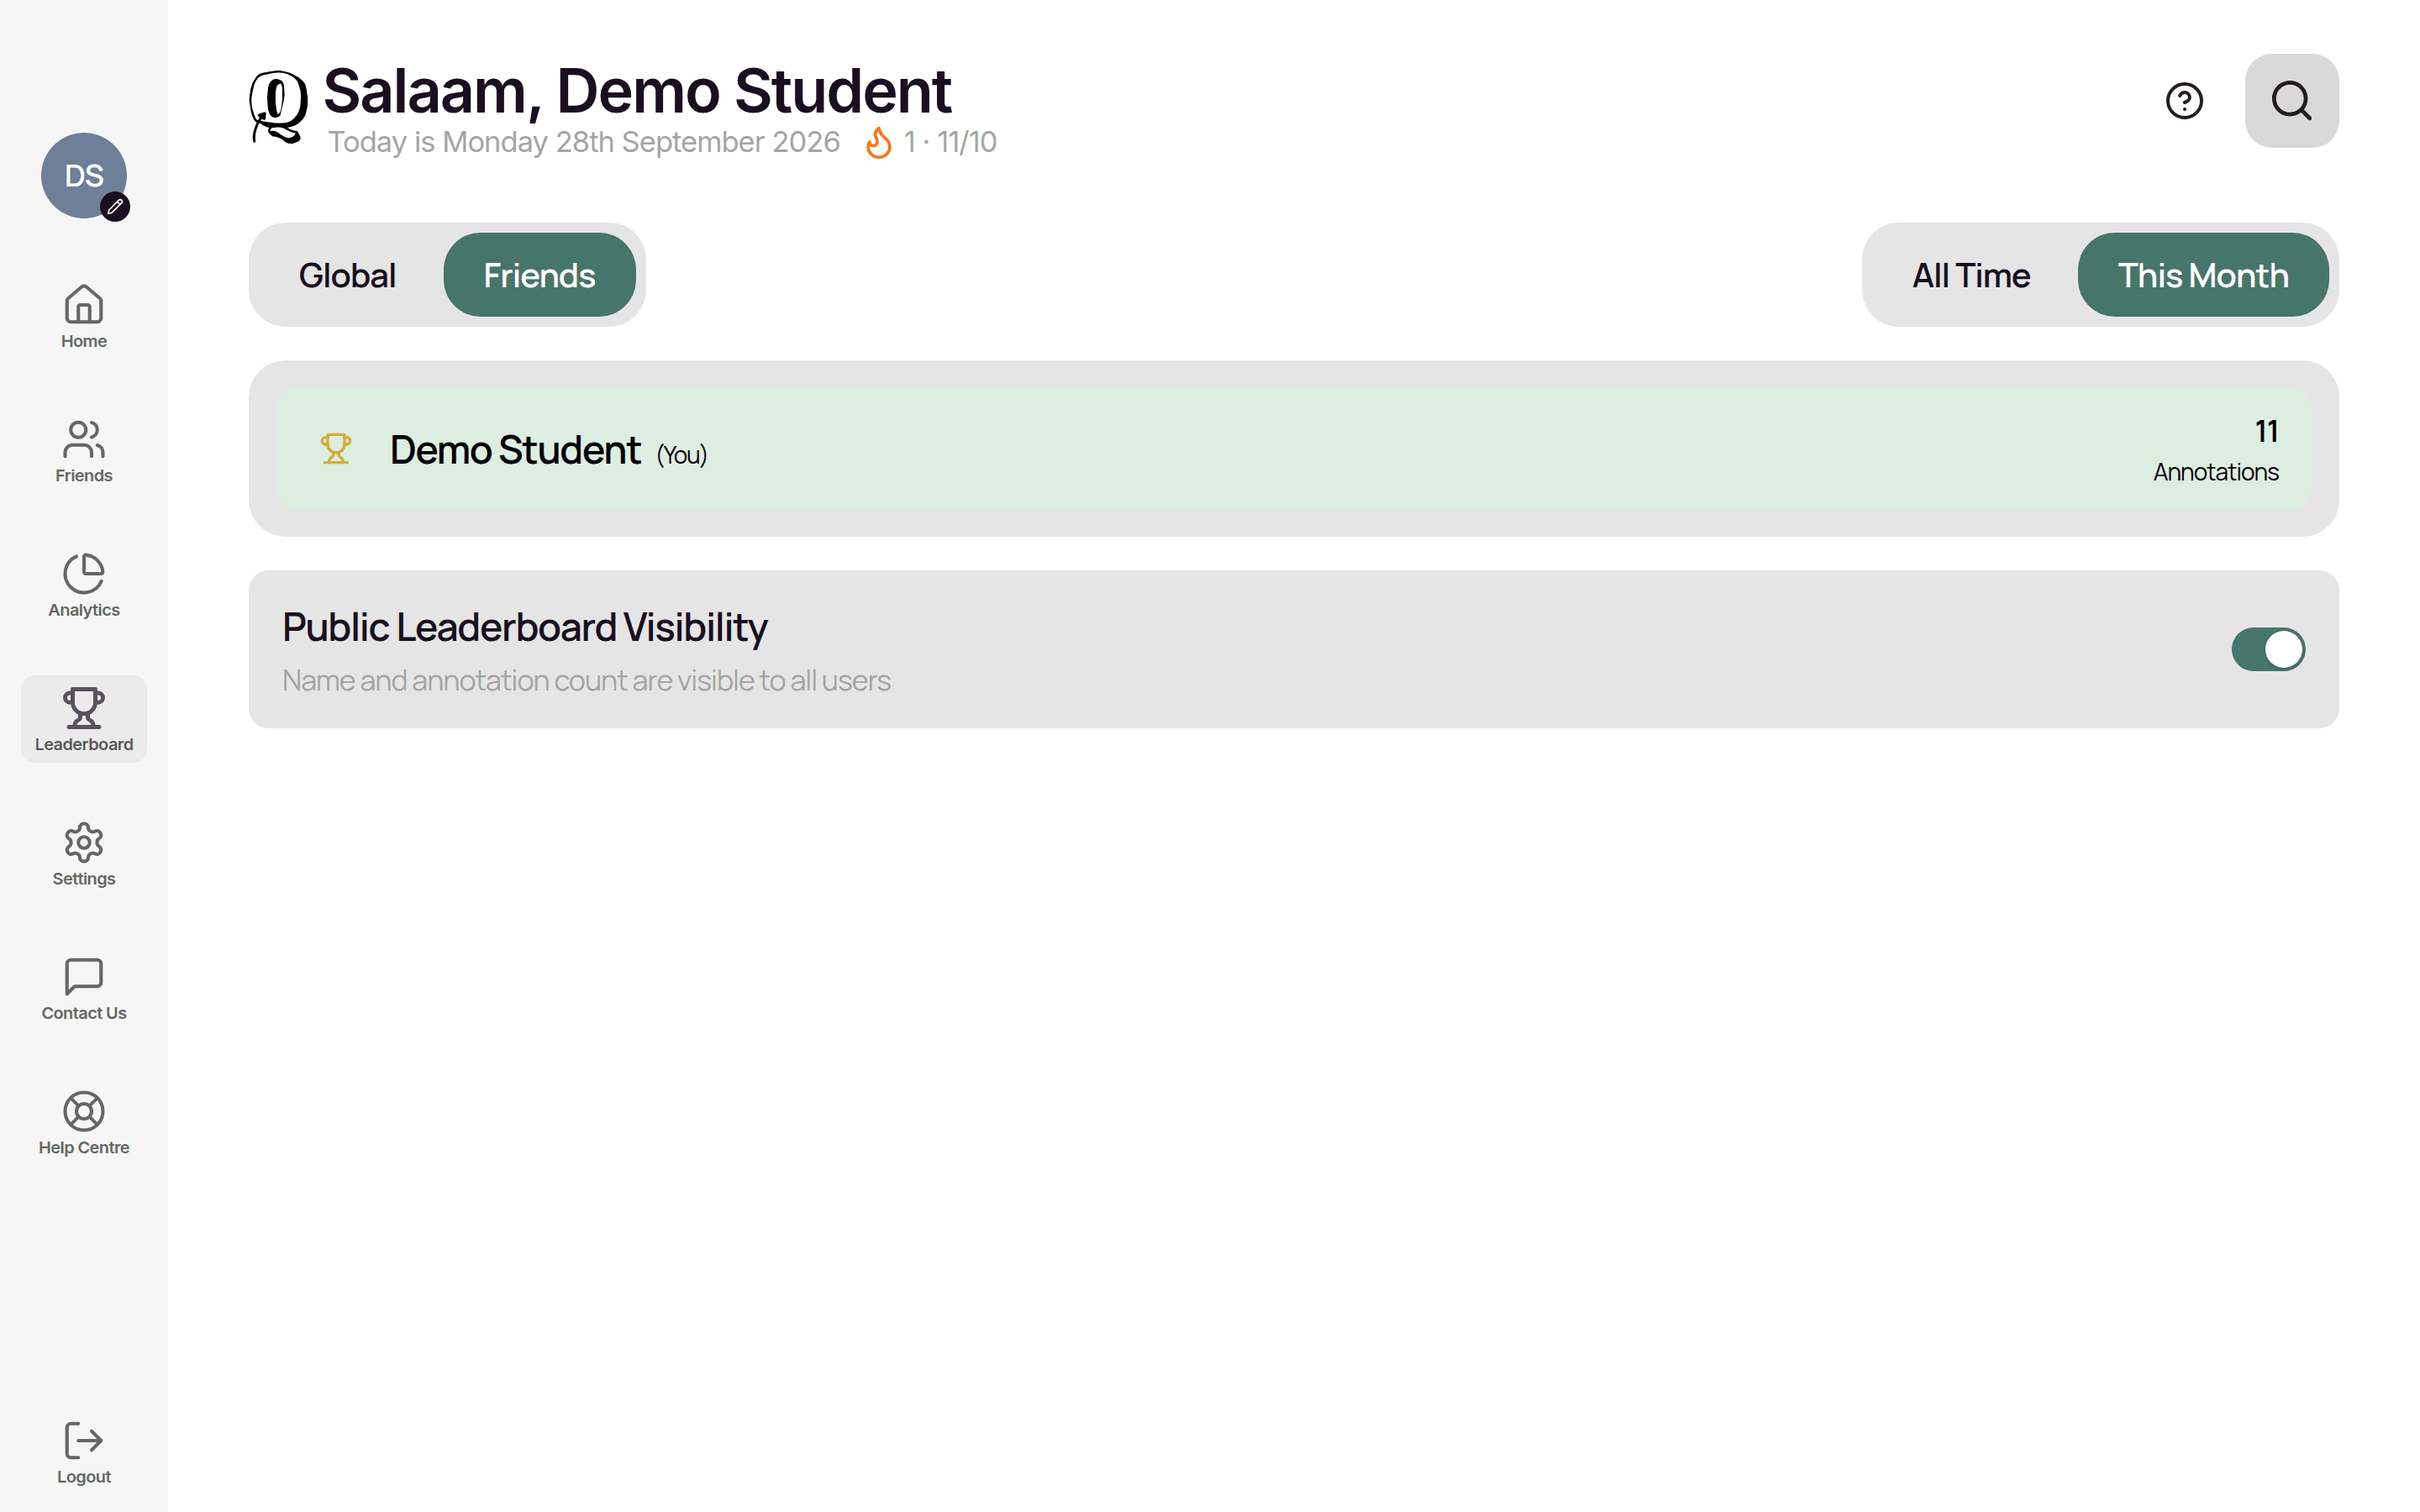Click the streak count 1 · 11/10

pyautogui.click(x=950, y=142)
